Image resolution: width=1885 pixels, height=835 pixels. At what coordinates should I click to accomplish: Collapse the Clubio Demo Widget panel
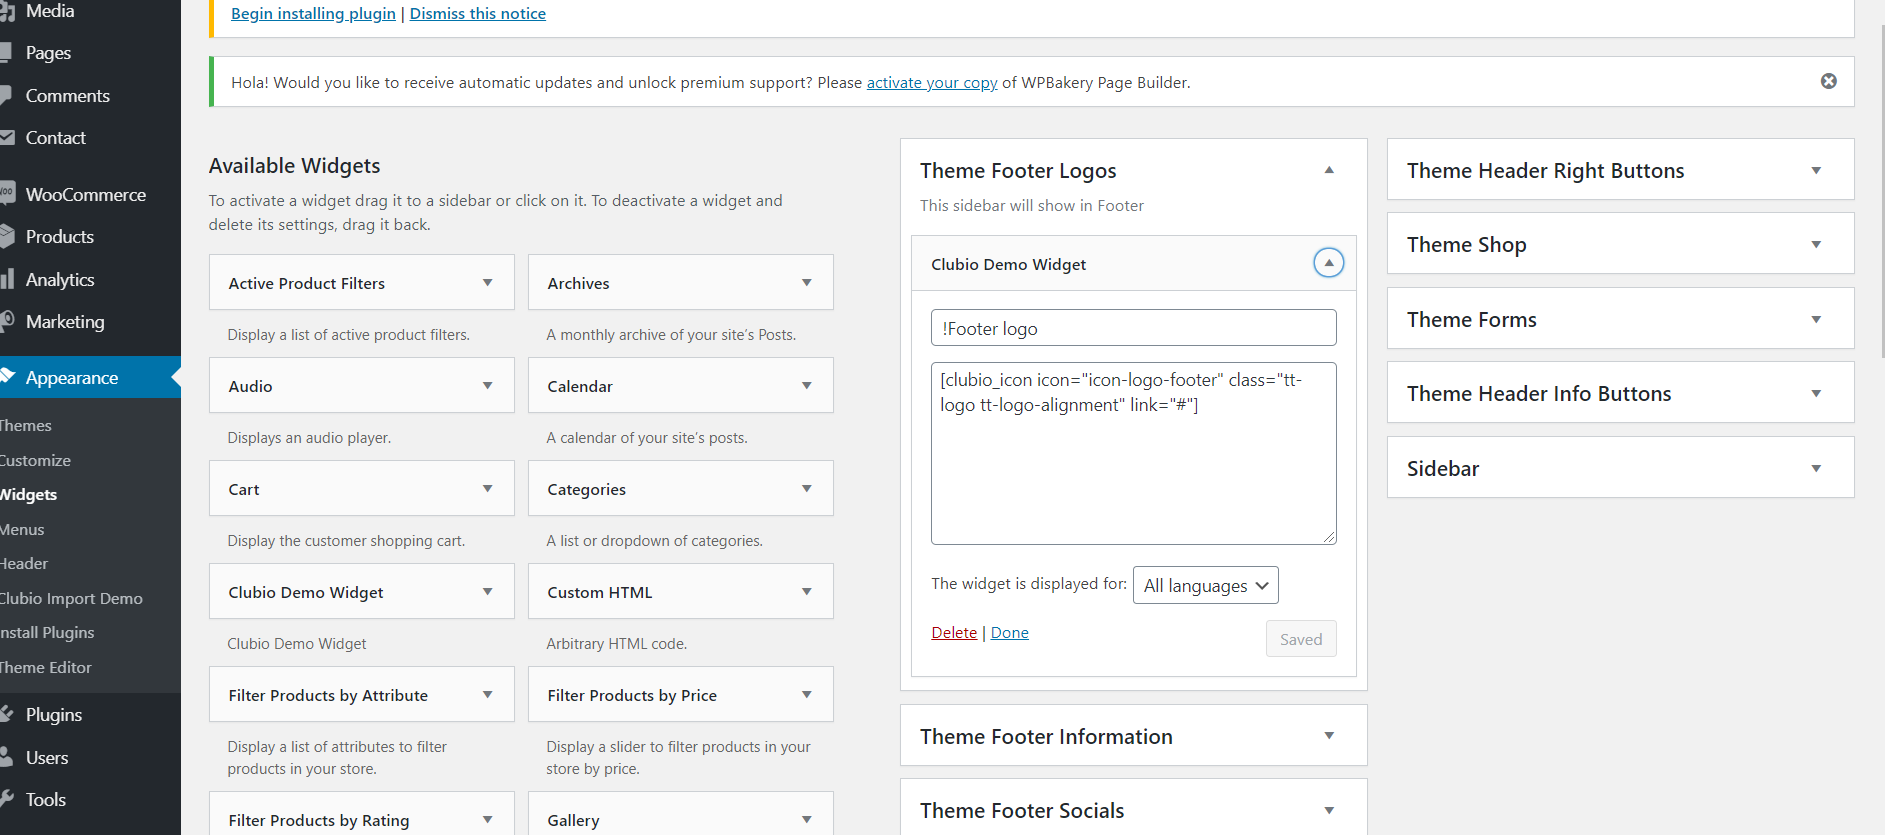[1328, 263]
